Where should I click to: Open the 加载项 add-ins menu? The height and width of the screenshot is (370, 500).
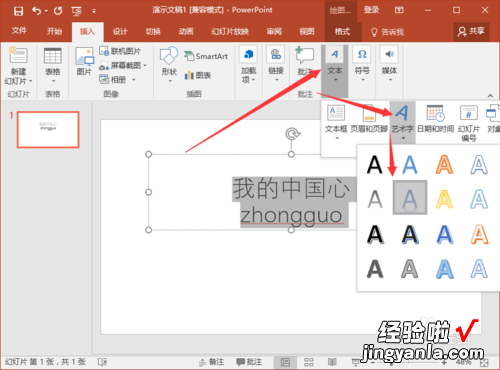[x=249, y=64]
